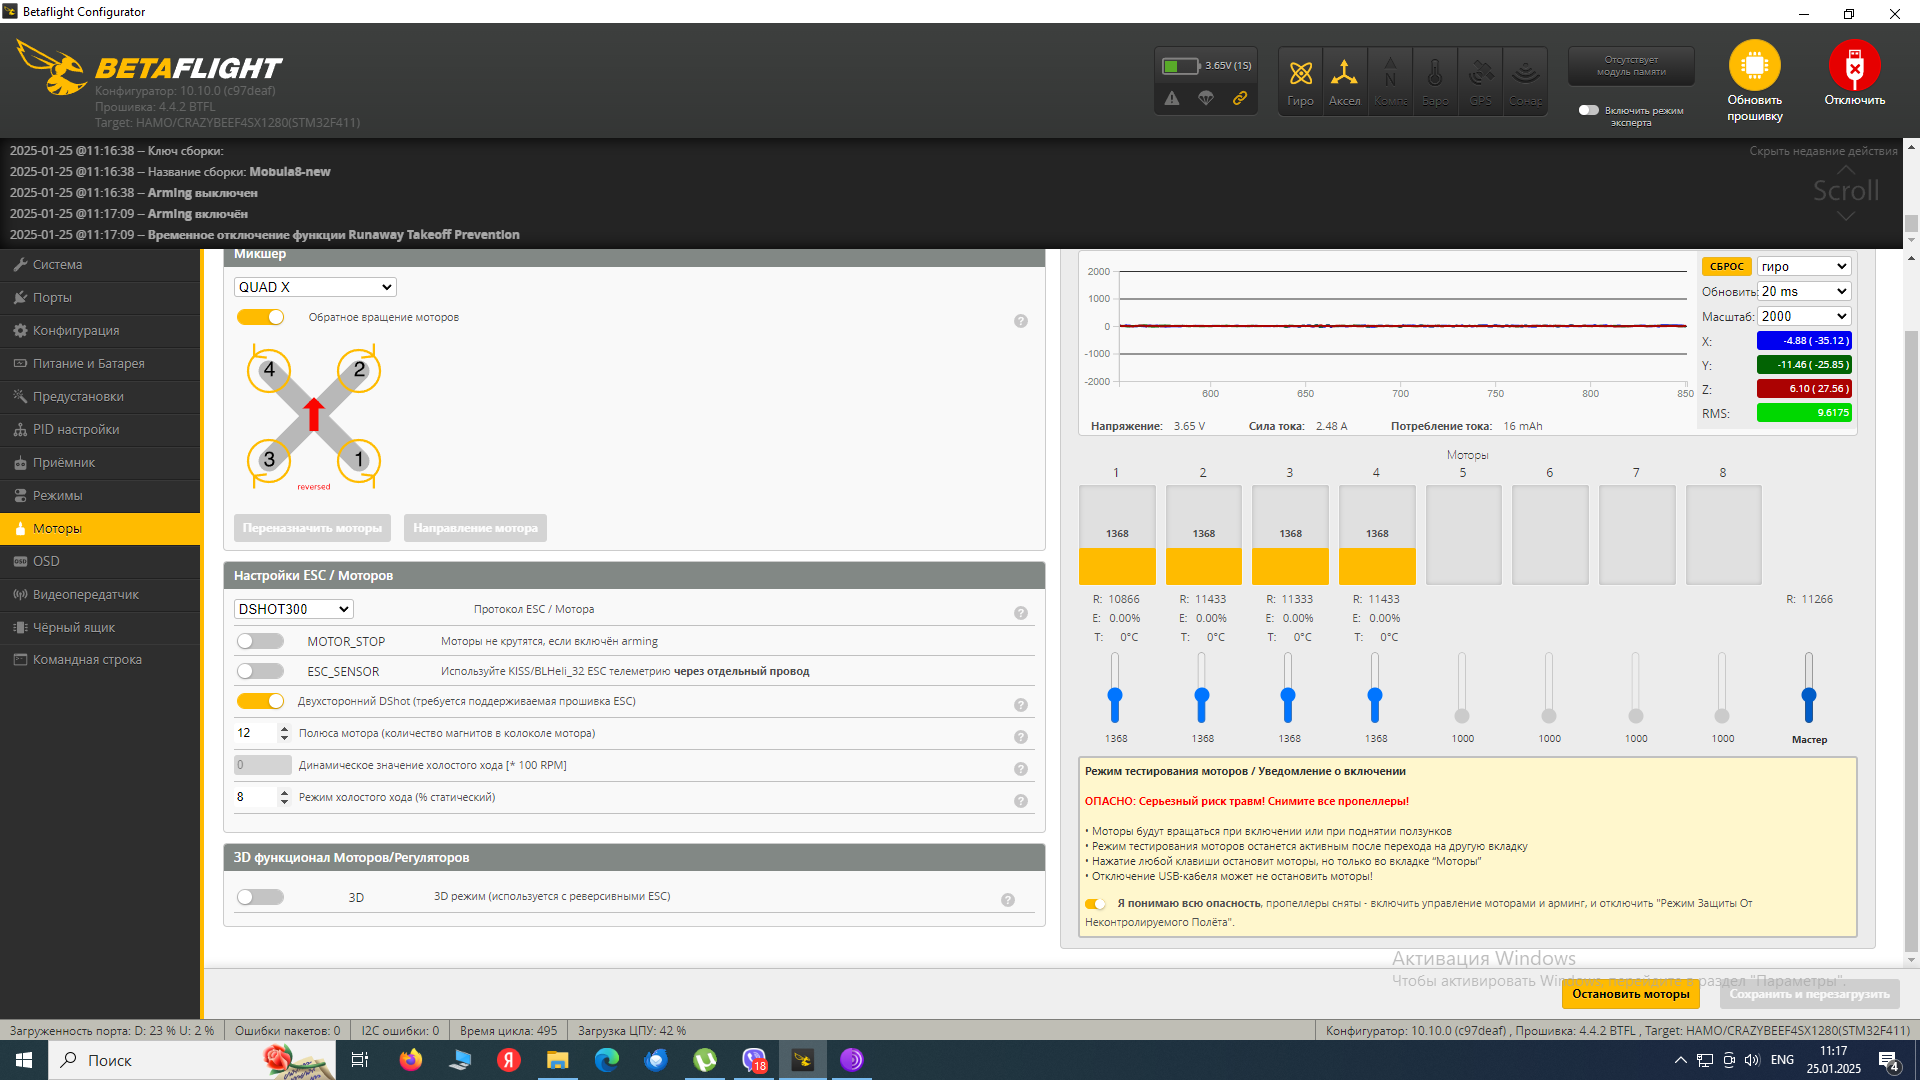Open the System tab

point(100,265)
